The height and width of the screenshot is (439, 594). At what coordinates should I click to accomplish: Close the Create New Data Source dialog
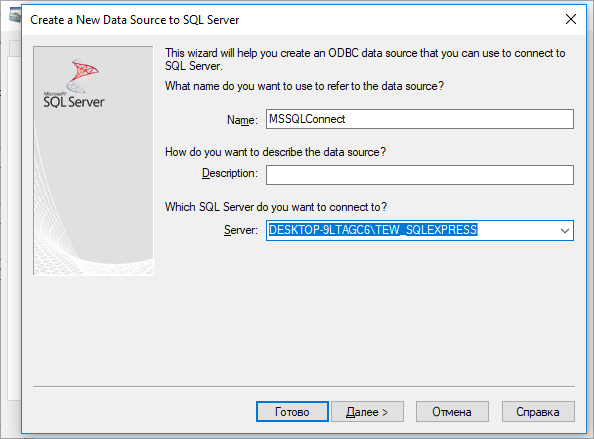click(571, 19)
